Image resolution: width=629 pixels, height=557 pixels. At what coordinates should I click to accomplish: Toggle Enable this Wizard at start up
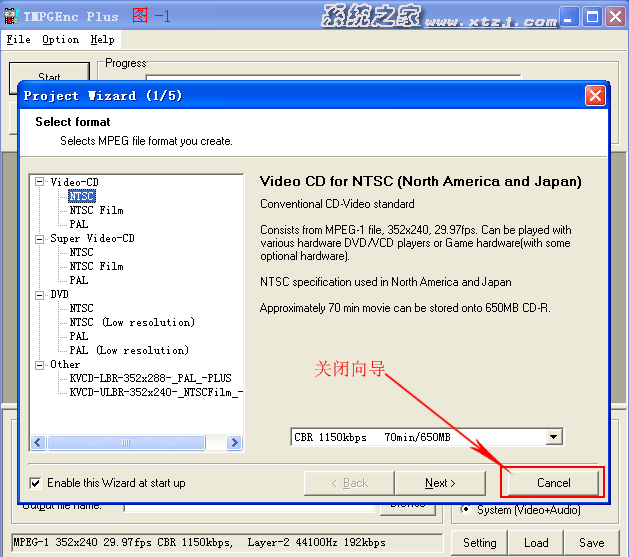point(36,483)
